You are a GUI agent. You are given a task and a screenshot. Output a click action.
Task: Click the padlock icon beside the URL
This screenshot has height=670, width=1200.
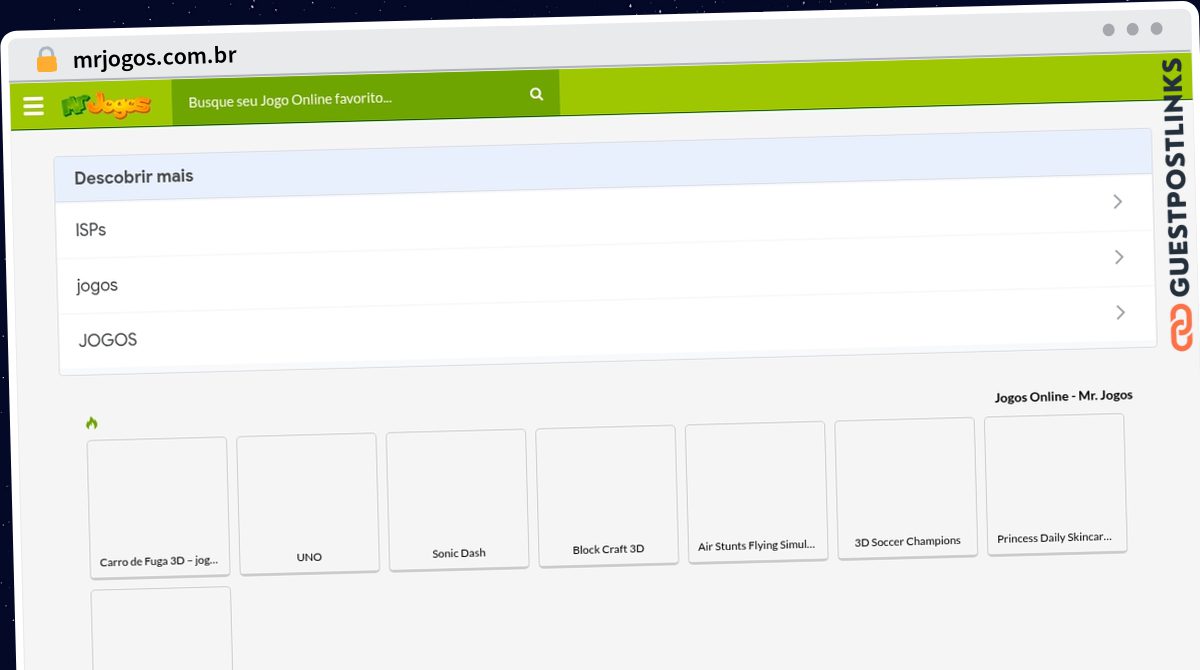point(46,59)
